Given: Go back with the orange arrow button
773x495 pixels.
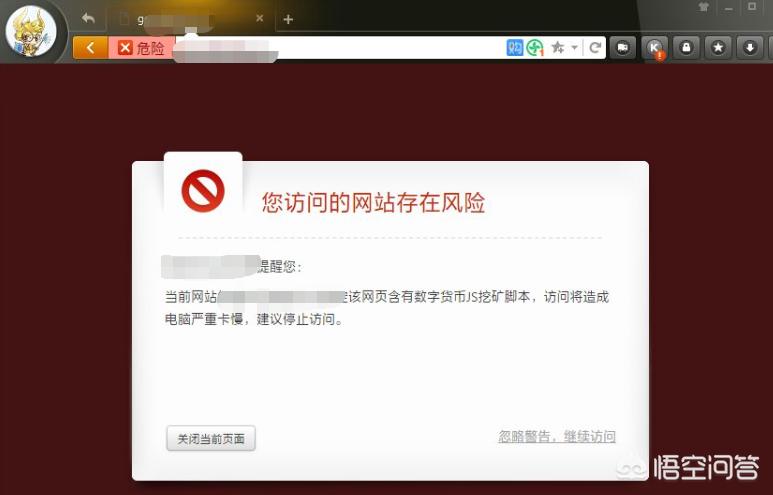Looking at the screenshot, I should 91,48.
